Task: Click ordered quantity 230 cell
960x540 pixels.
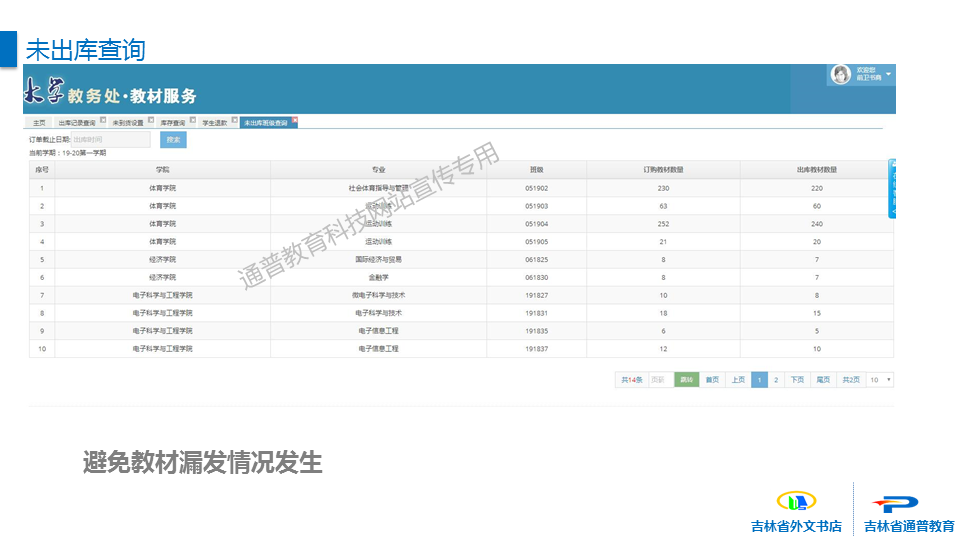Action: tap(663, 189)
